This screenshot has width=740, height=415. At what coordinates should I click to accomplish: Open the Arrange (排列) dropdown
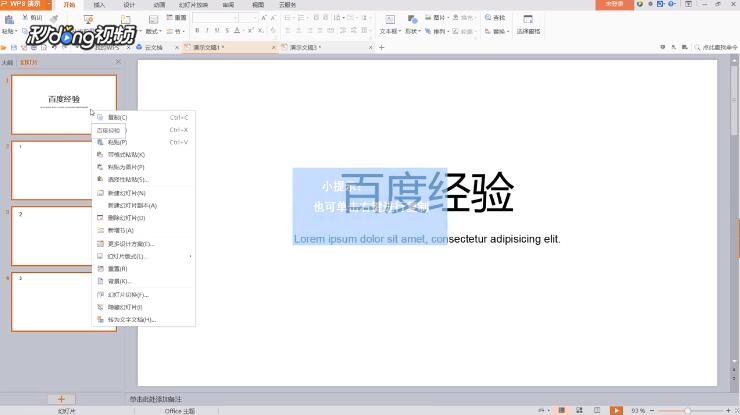[x=437, y=31]
